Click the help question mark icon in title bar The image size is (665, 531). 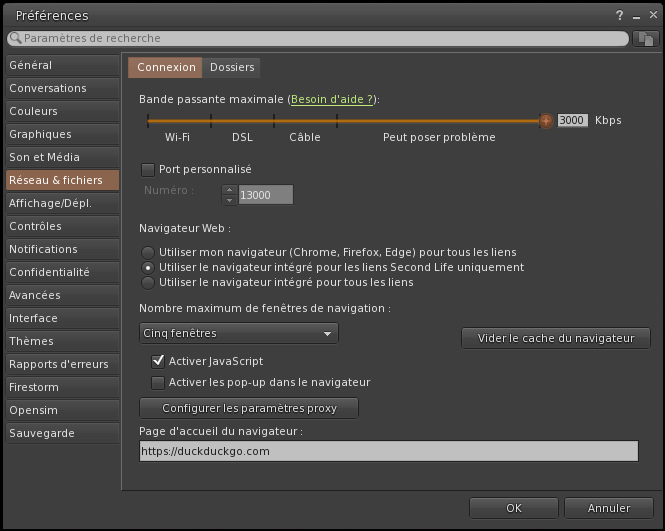coord(620,15)
